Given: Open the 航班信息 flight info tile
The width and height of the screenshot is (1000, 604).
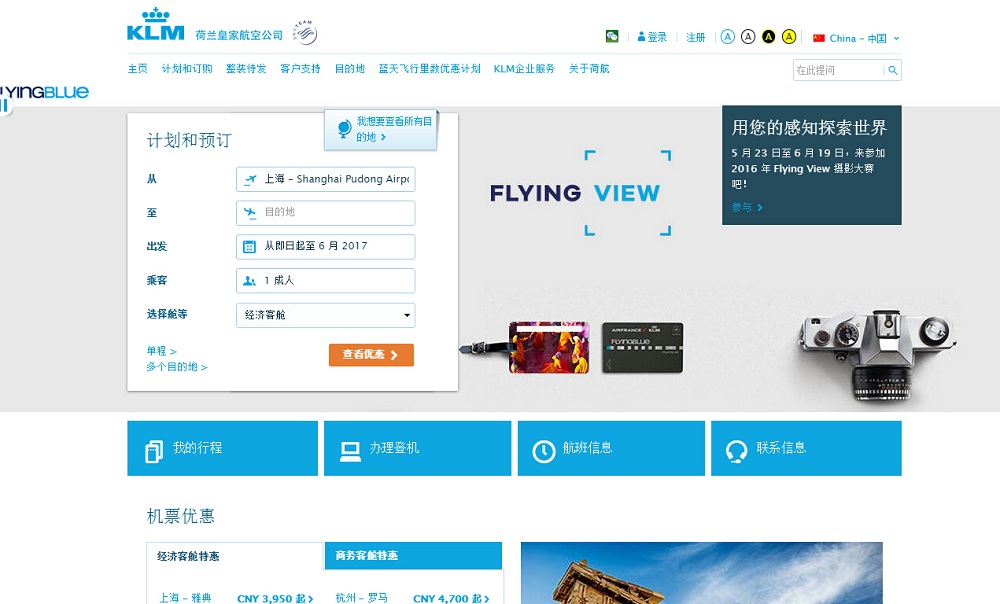Looking at the screenshot, I should tap(611, 448).
